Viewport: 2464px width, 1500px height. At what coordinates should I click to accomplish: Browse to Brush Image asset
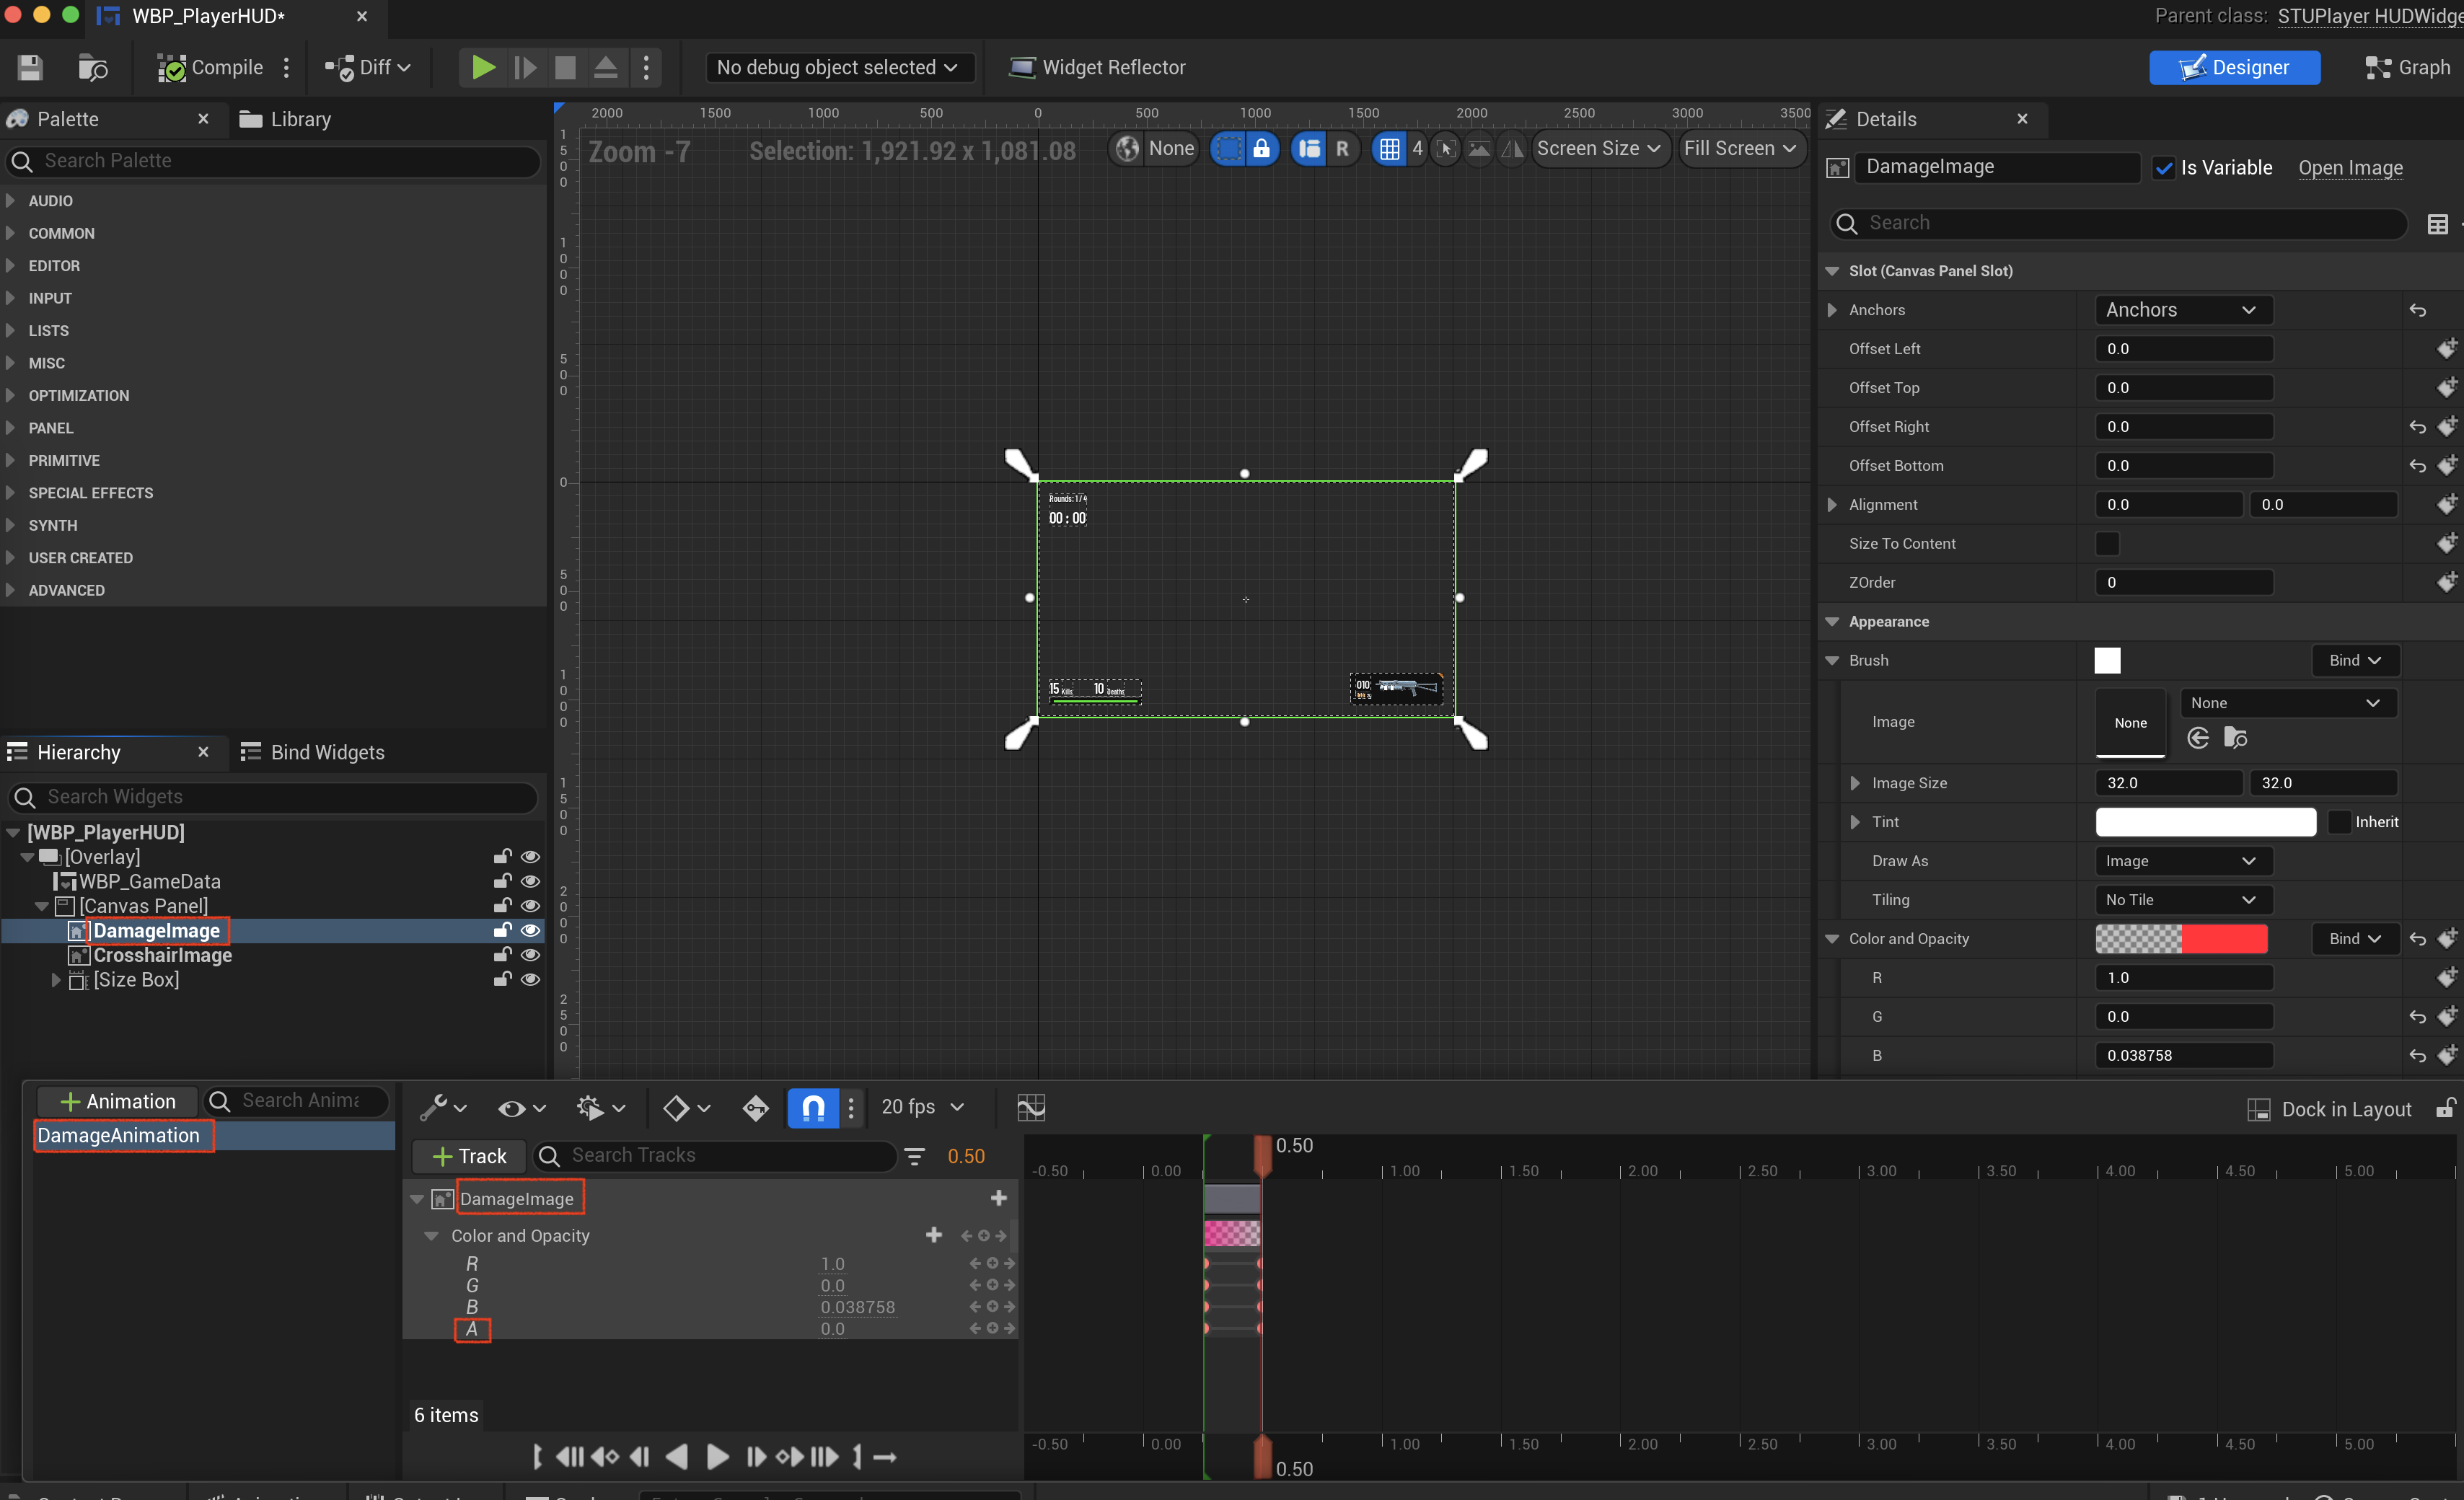pos(2236,738)
